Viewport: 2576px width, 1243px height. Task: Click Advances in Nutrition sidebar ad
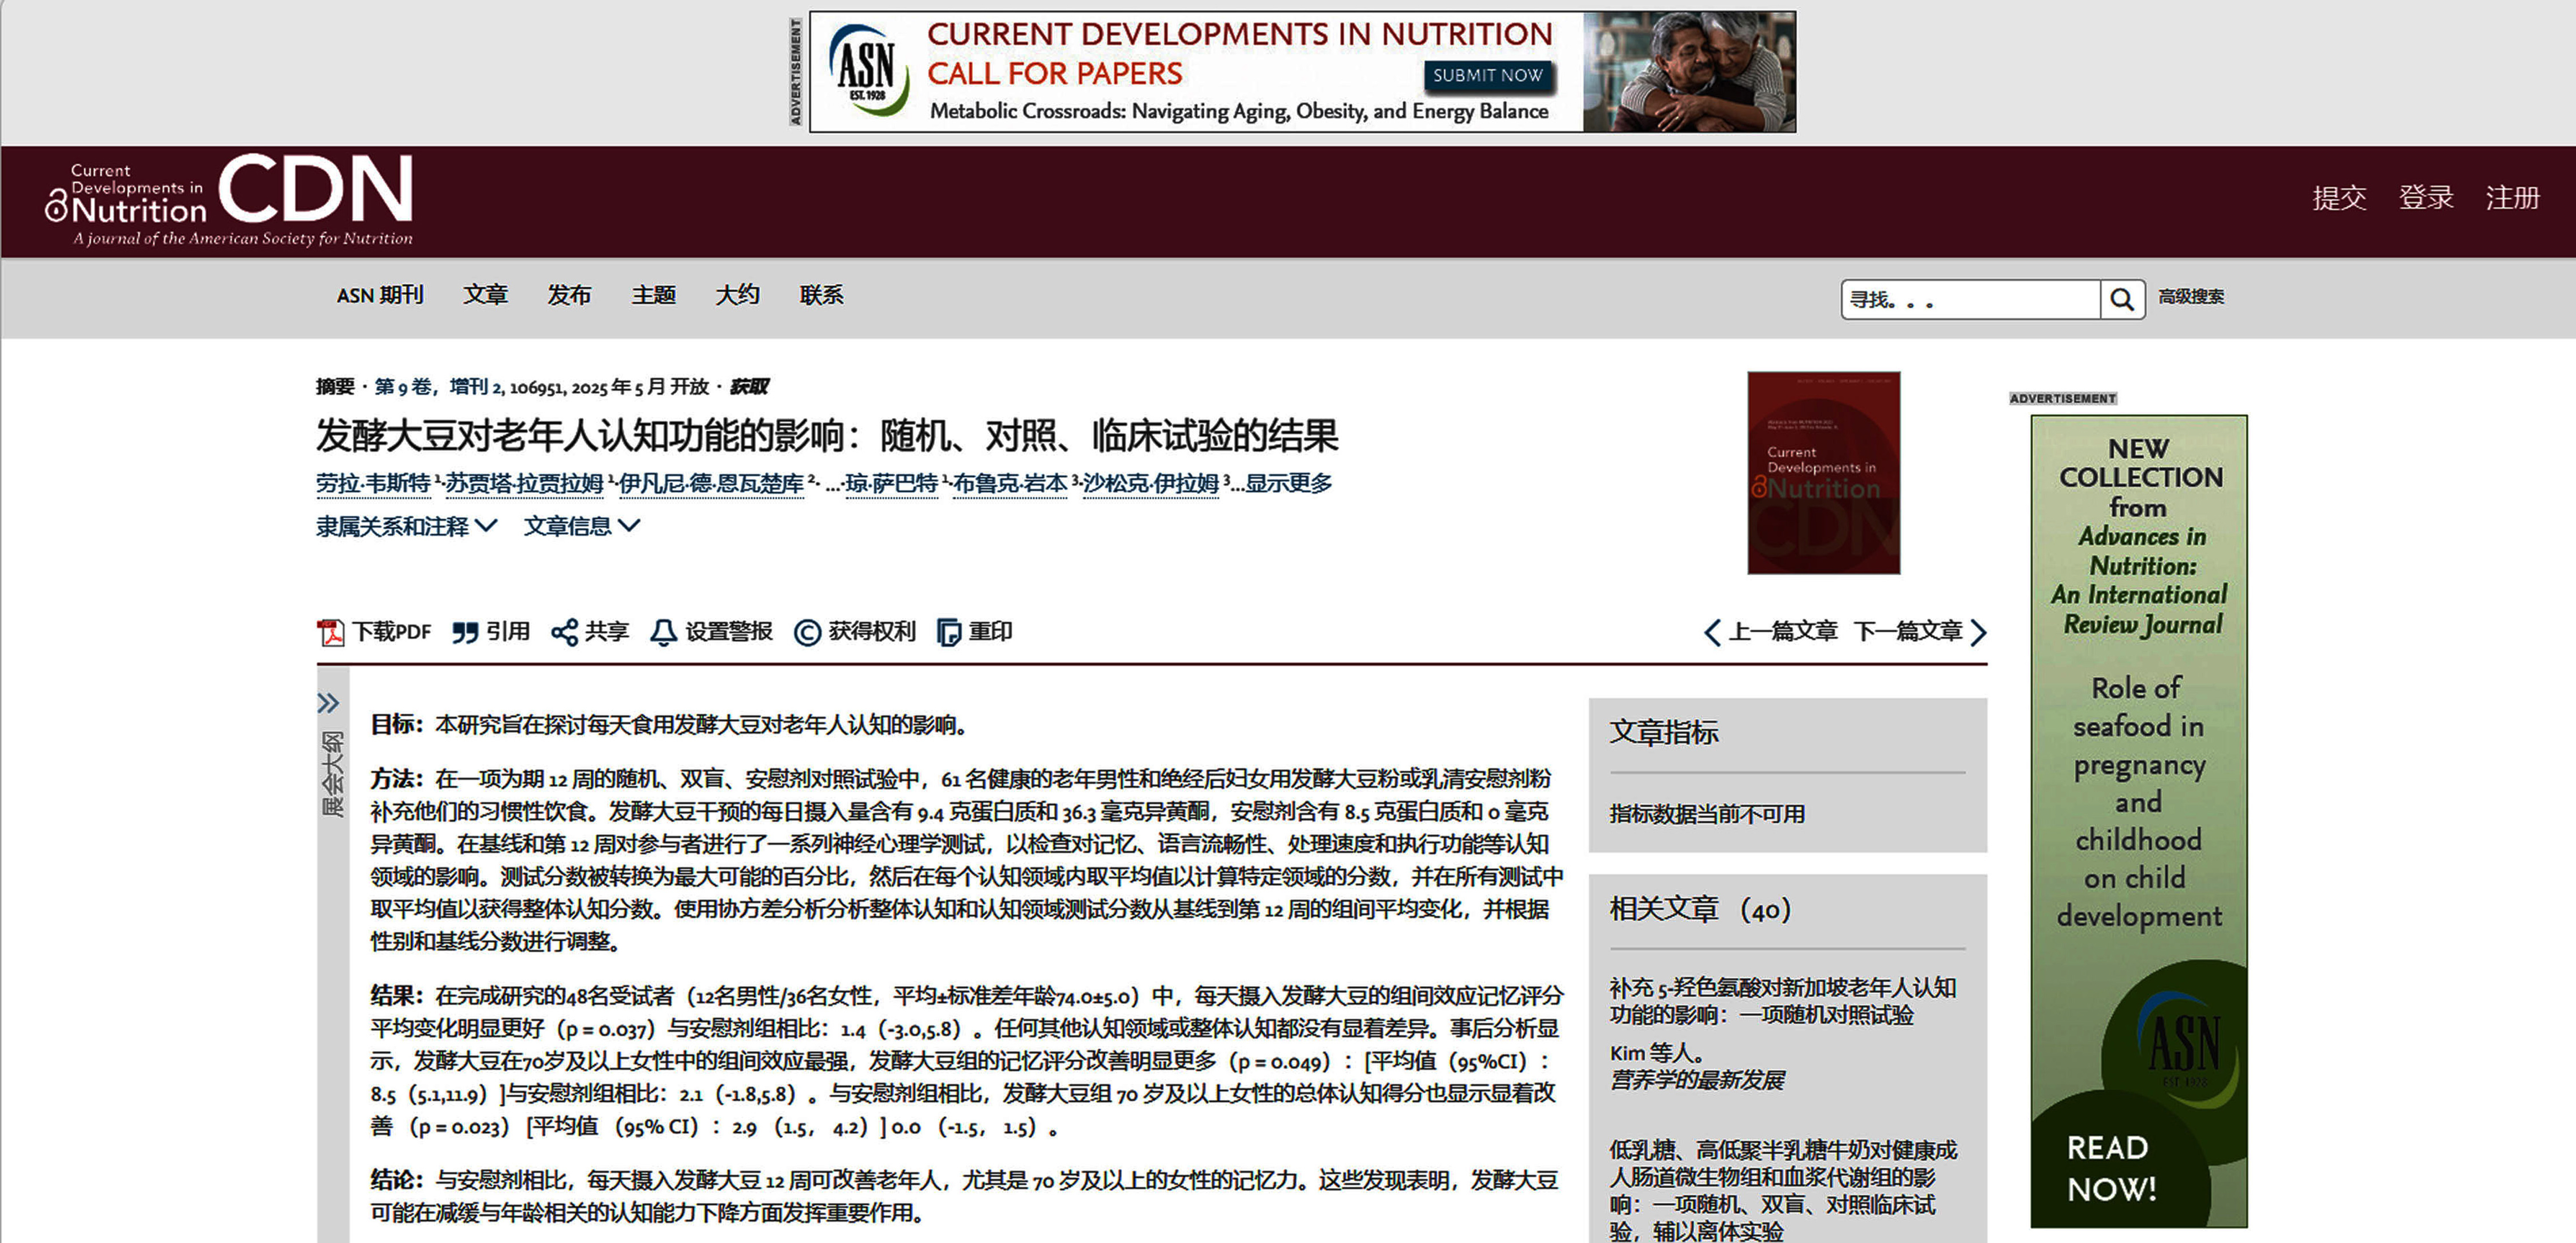coord(2139,821)
